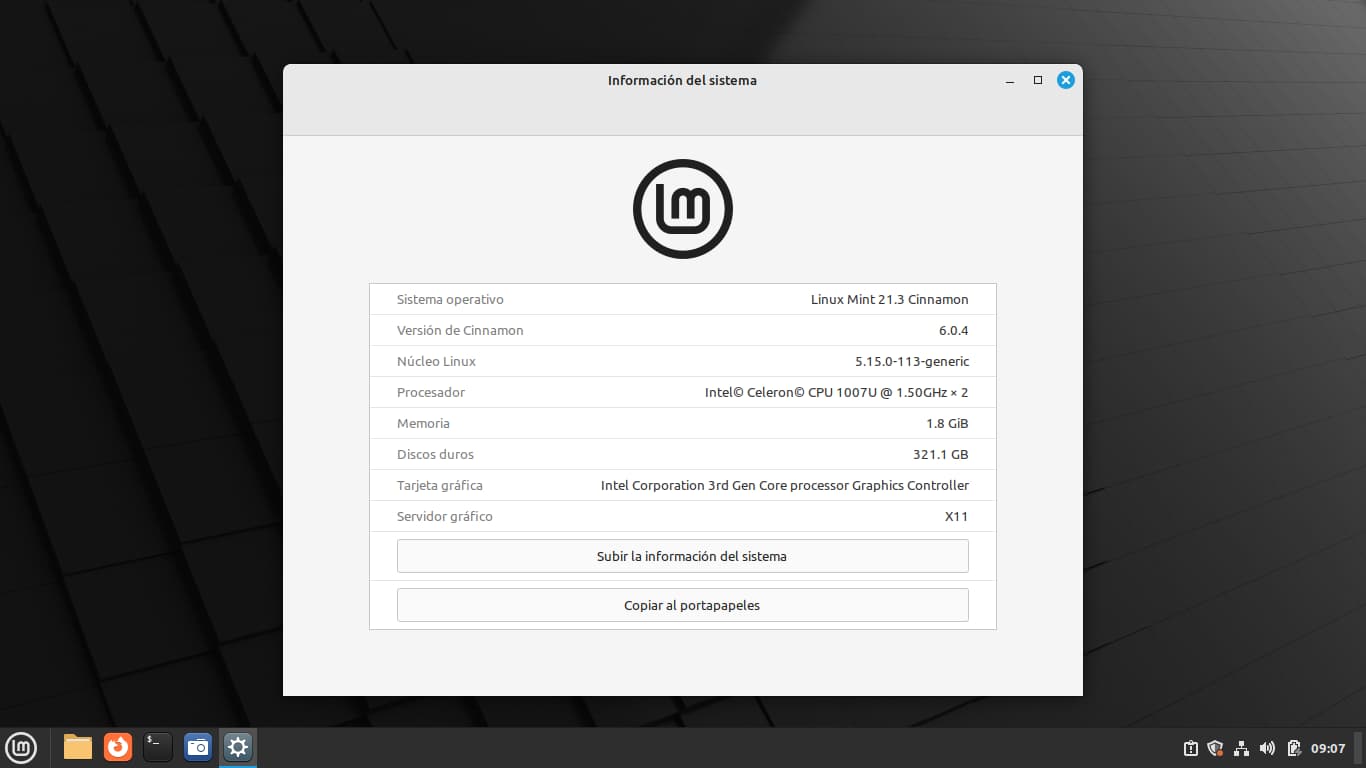Open the Linux Mint start menu

tap(21, 747)
